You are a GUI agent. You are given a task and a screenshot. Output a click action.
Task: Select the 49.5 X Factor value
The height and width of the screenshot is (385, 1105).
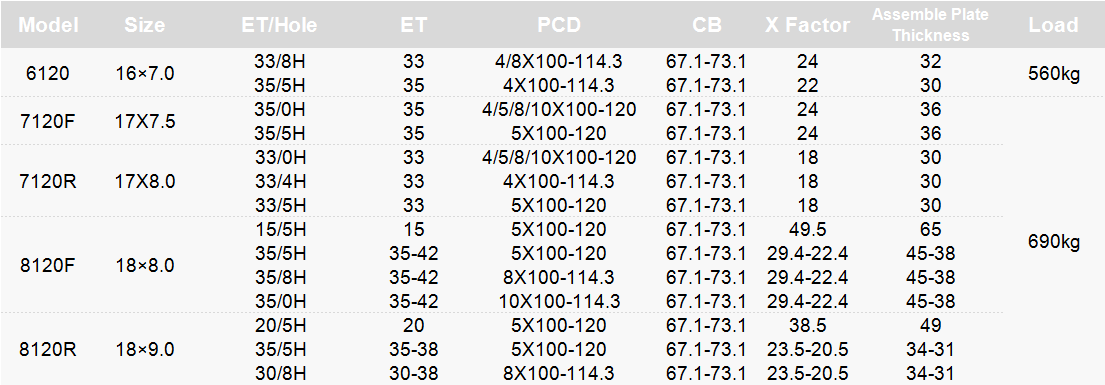pos(808,230)
